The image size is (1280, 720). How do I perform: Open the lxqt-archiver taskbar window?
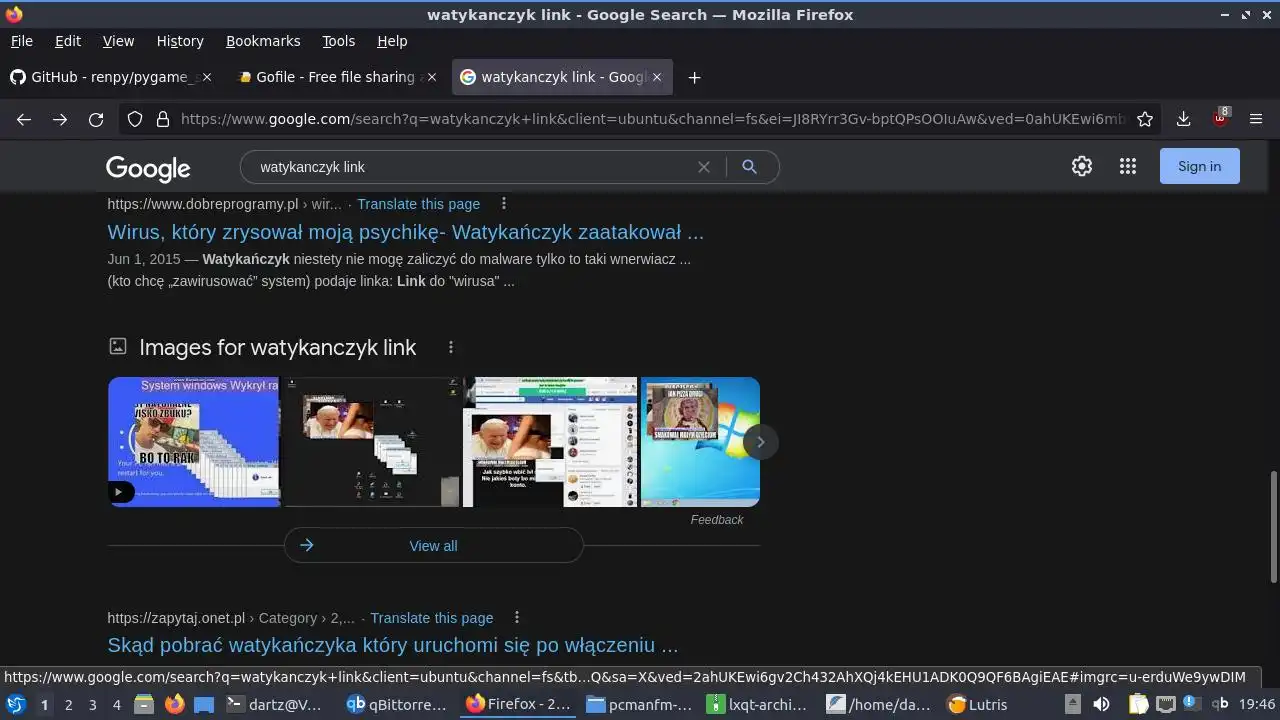(x=759, y=704)
